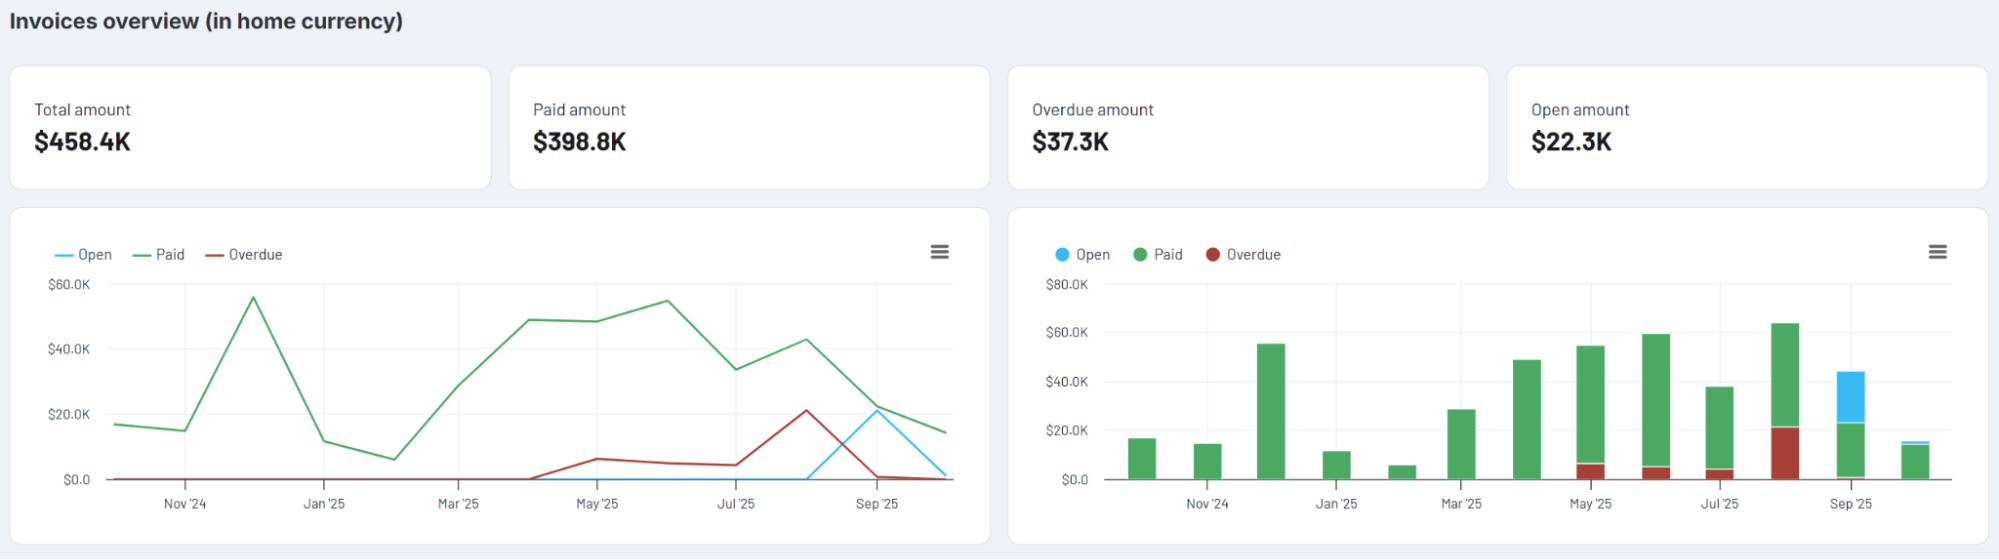Image resolution: width=1999 pixels, height=560 pixels.
Task: Select the Overdue amount $37.3K card
Action: click(1248, 128)
